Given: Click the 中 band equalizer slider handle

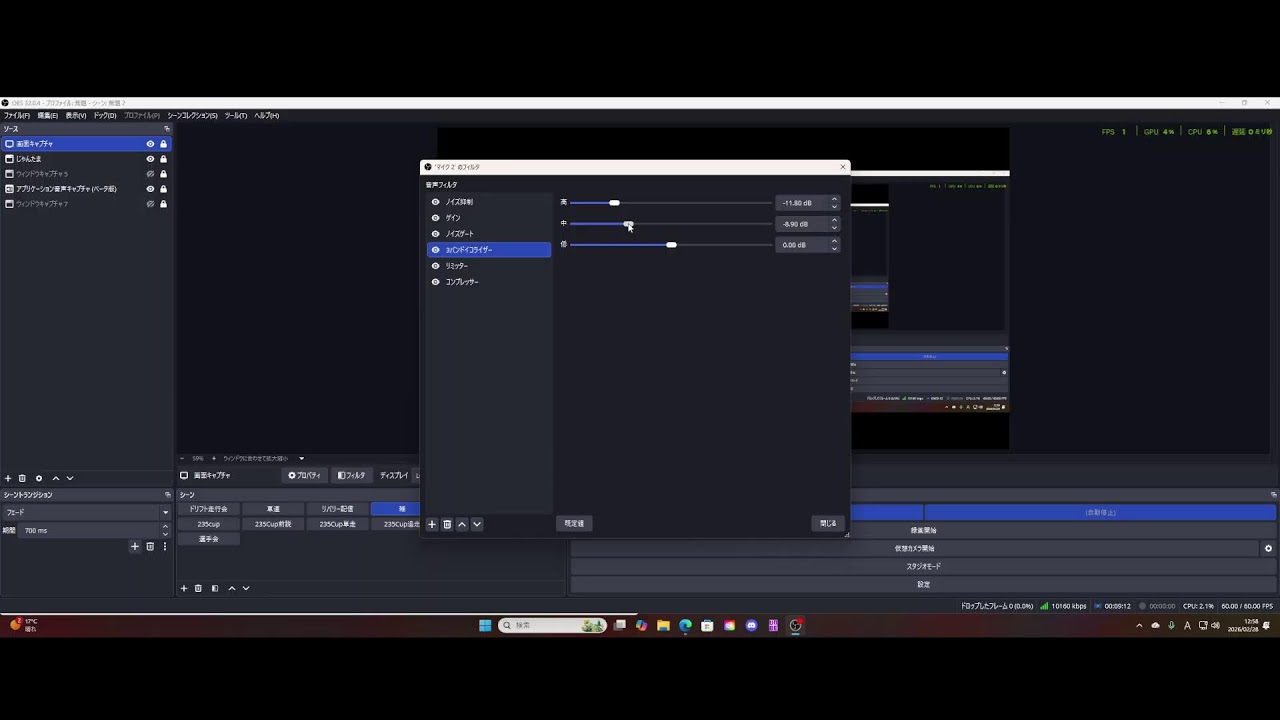Looking at the screenshot, I should click(x=628, y=224).
